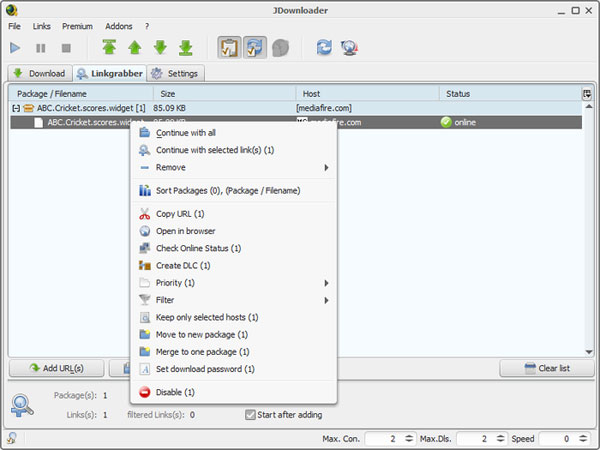Toggle the Start after adding checkbox
The image size is (600, 450).
point(251,414)
